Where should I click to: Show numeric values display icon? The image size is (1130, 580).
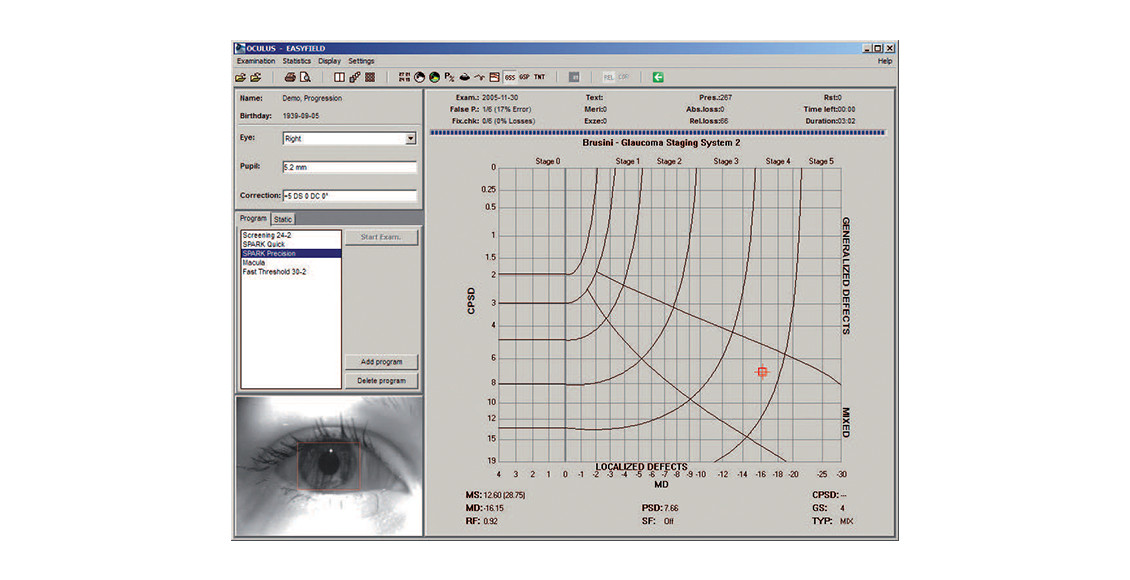(404, 77)
